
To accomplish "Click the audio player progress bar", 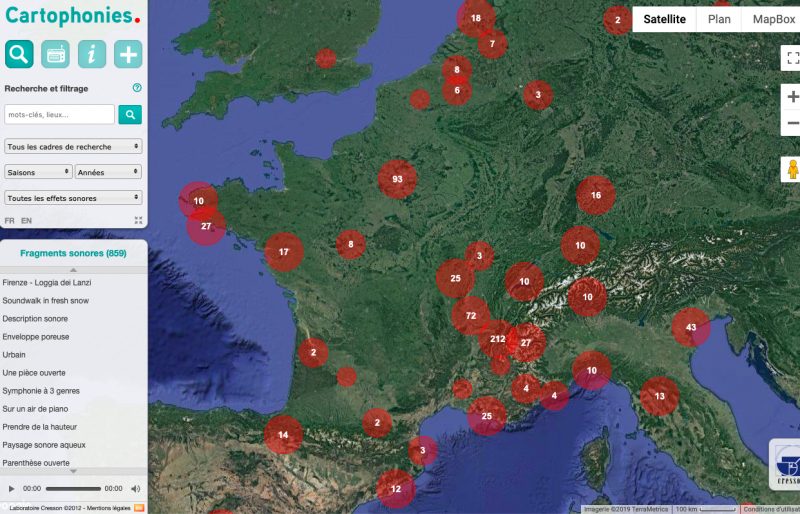I will click(x=73, y=489).
